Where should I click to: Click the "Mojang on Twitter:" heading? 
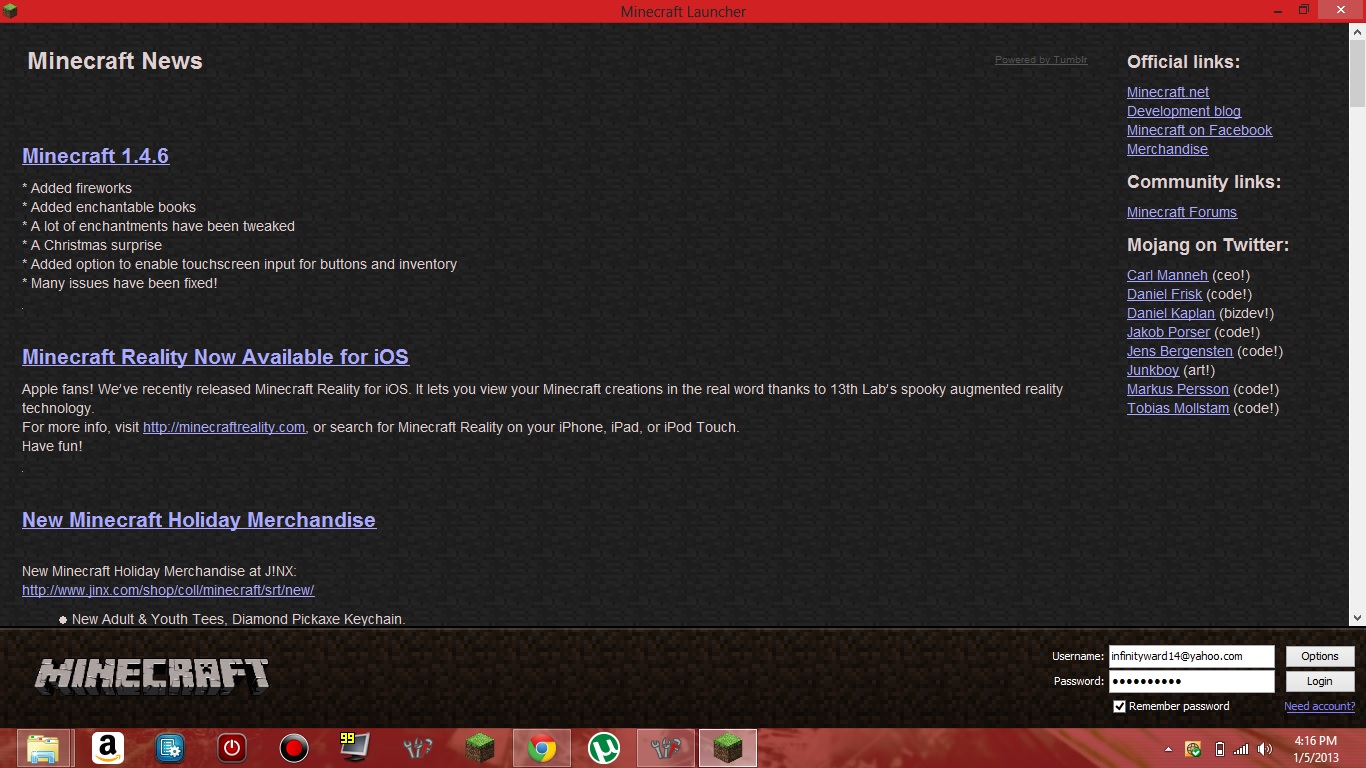[1208, 245]
